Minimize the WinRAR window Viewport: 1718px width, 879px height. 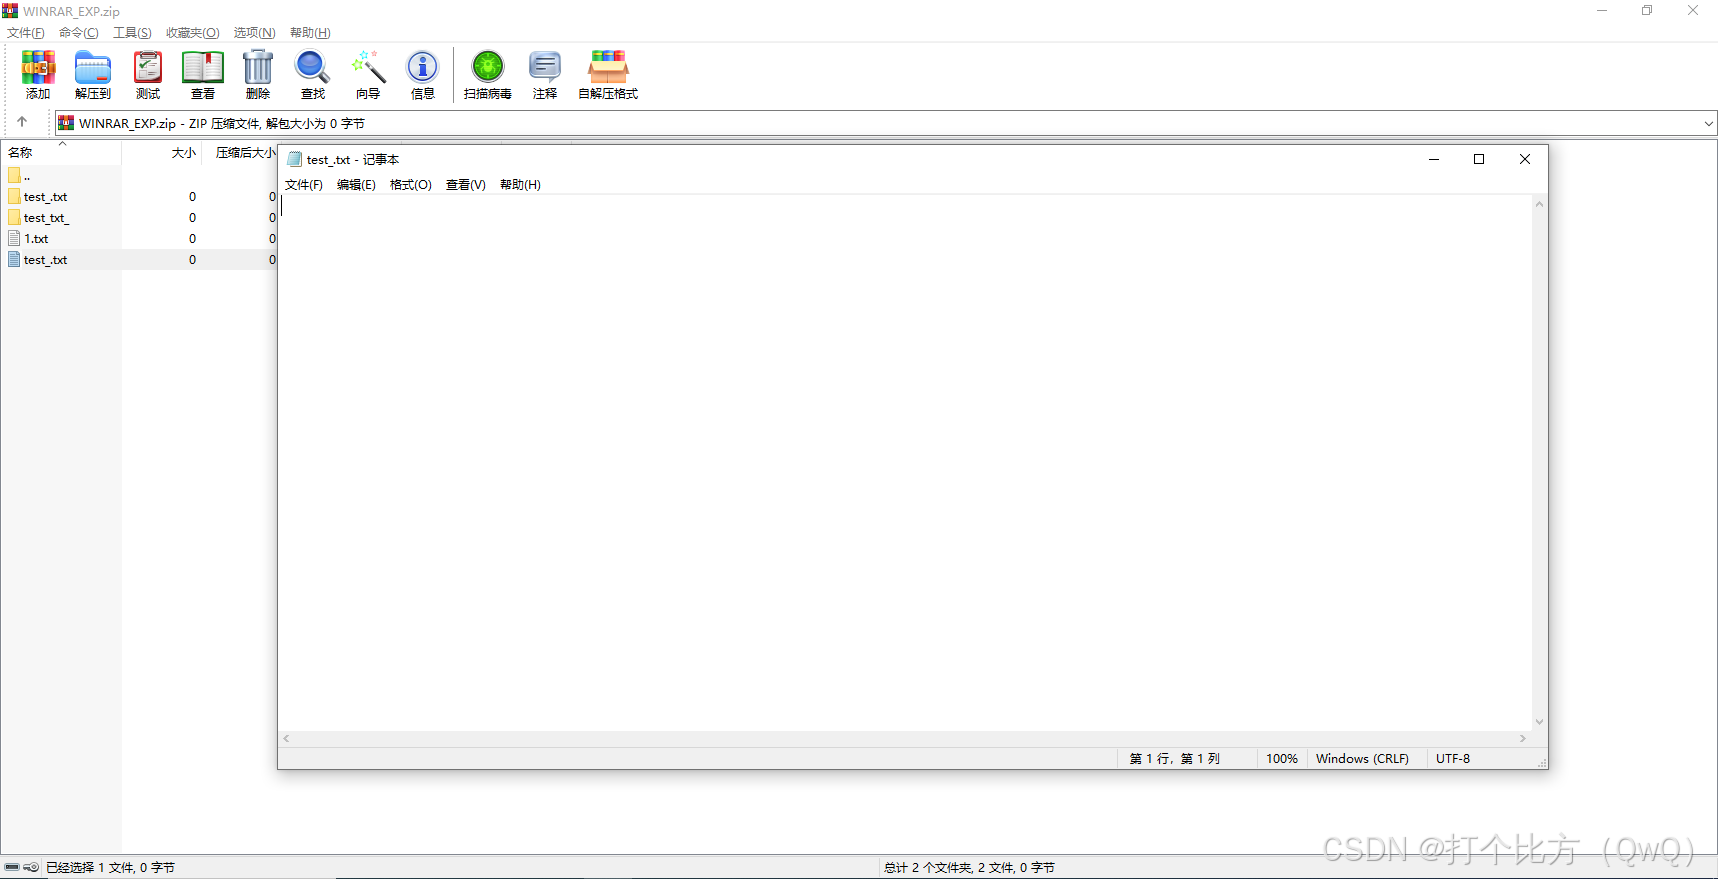[1602, 11]
